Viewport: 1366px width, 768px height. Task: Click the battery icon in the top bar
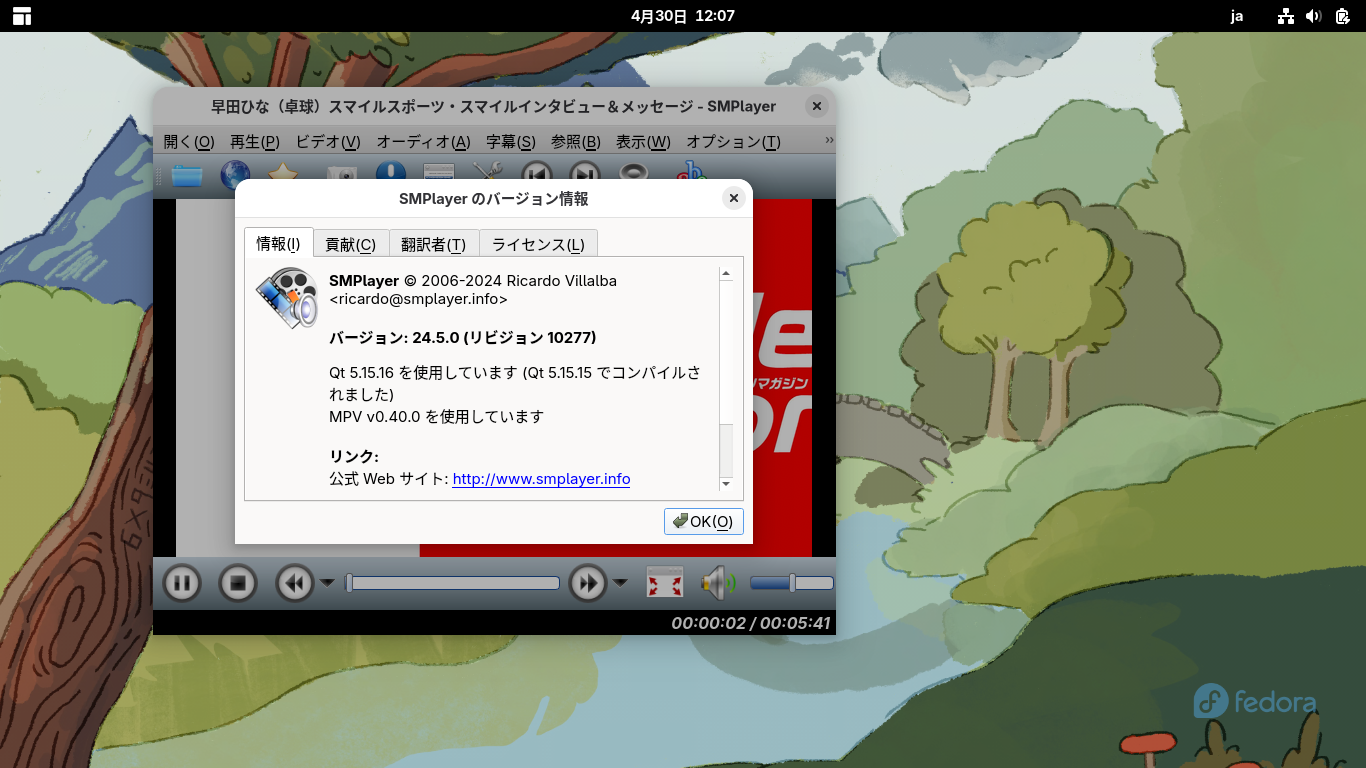click(1342, 16)
